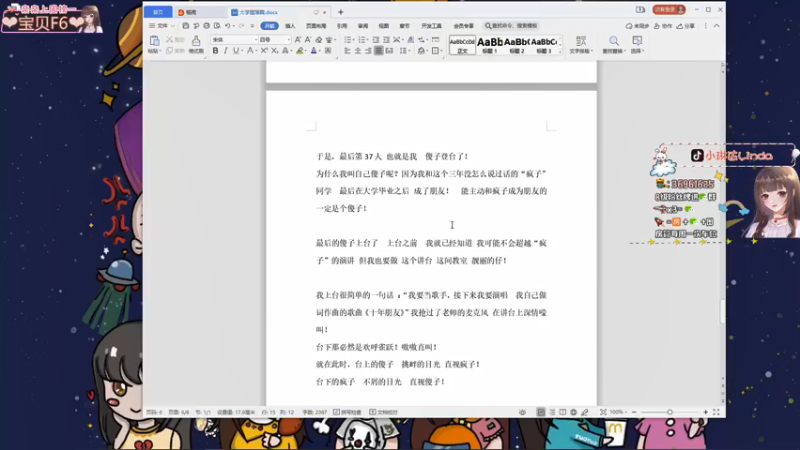Open the Insert ribbon tab
The width and height of the screenshot is (800, 450).
290,26
